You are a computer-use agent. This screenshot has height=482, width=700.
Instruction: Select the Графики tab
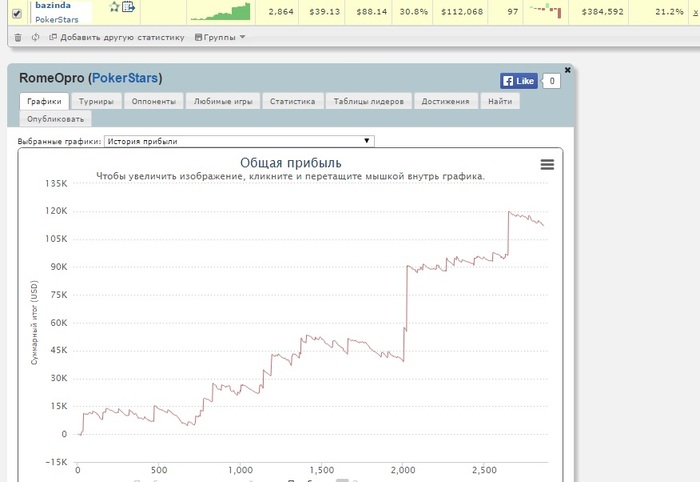click(x=44, y=101)
